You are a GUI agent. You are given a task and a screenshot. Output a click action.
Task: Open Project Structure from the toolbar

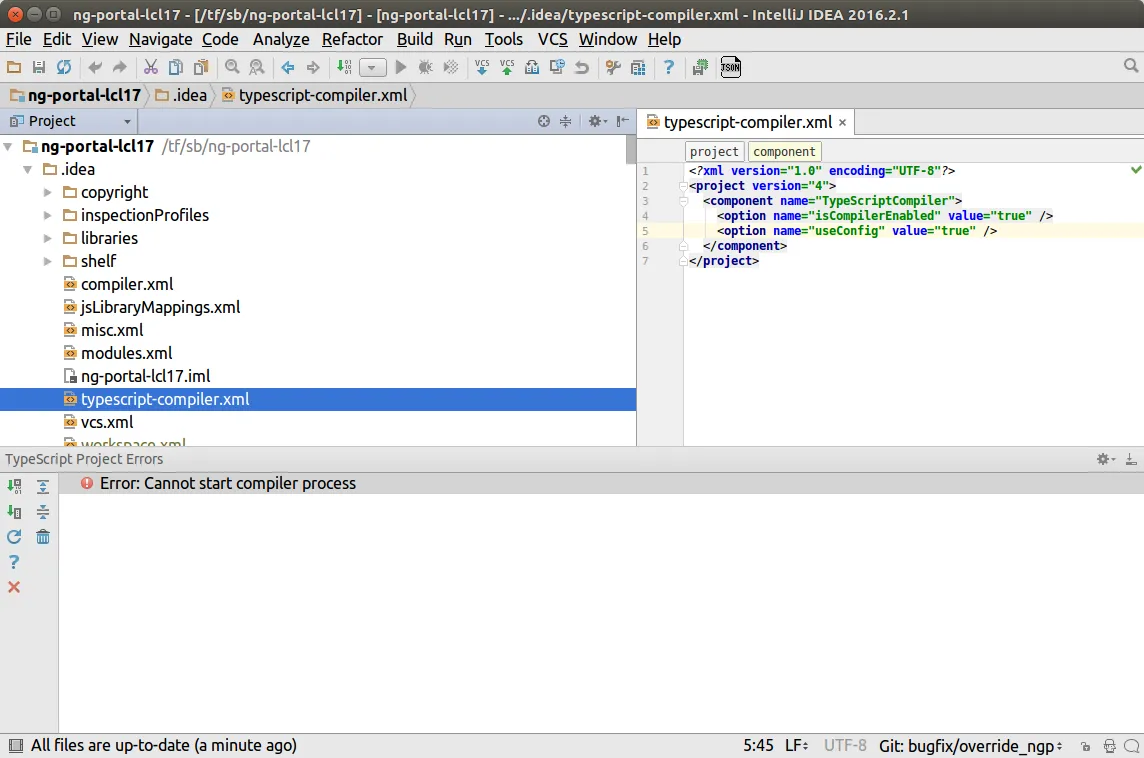coord(638,67)
